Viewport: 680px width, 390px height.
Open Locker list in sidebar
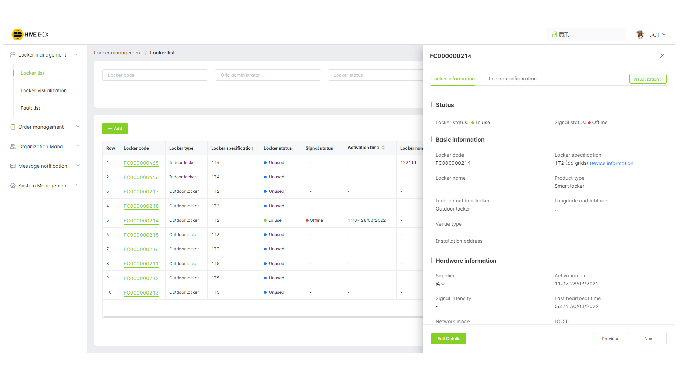pos(33,73)
